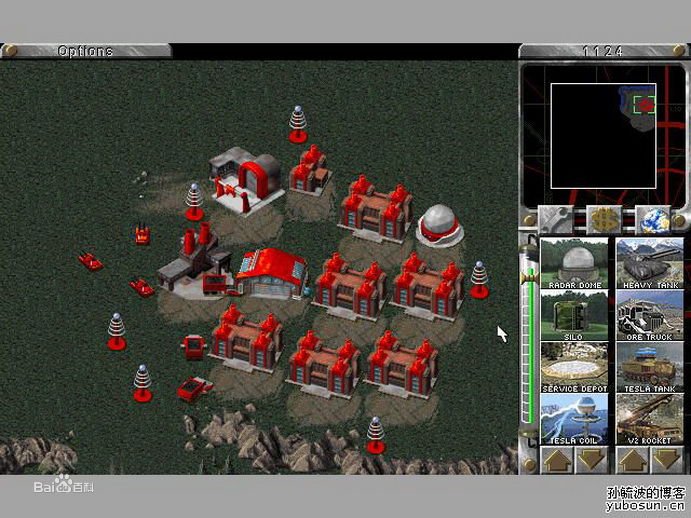
Task: Toggle sell mode with dollar button
Action: coord(603,219)
